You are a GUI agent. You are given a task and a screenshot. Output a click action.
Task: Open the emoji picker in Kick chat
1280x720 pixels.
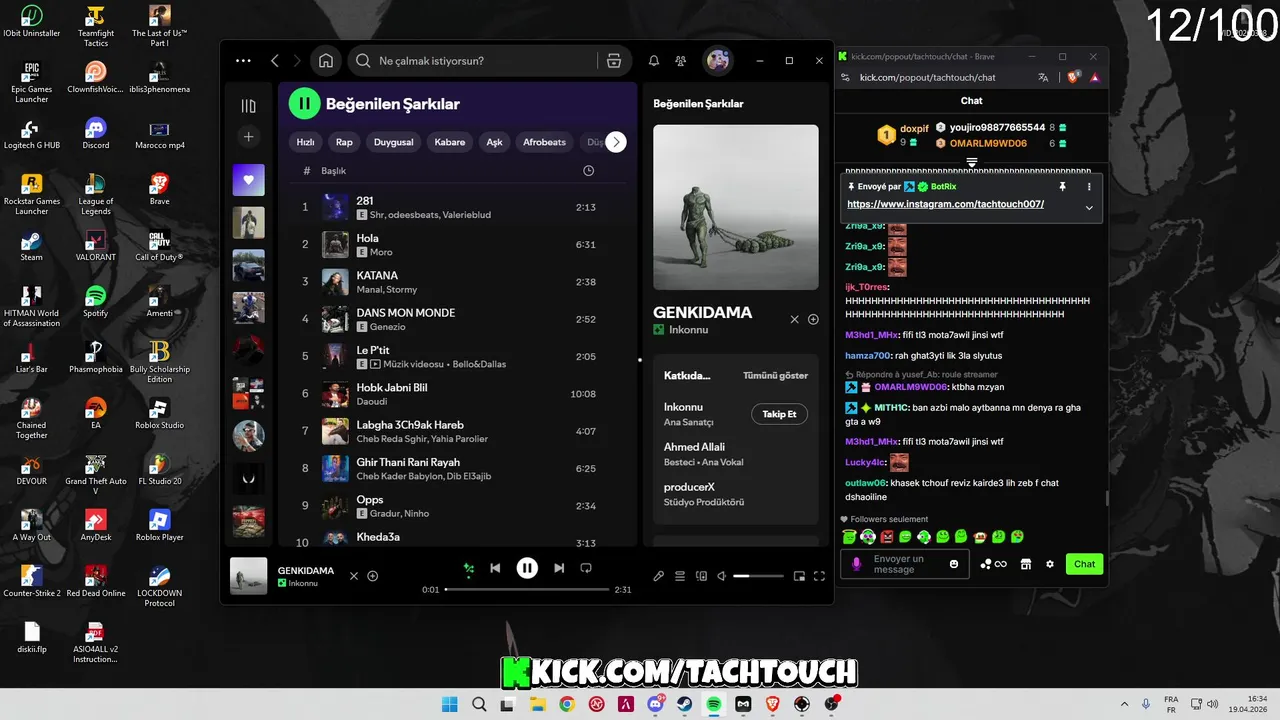pyautogui.click(x=954, y=564)
